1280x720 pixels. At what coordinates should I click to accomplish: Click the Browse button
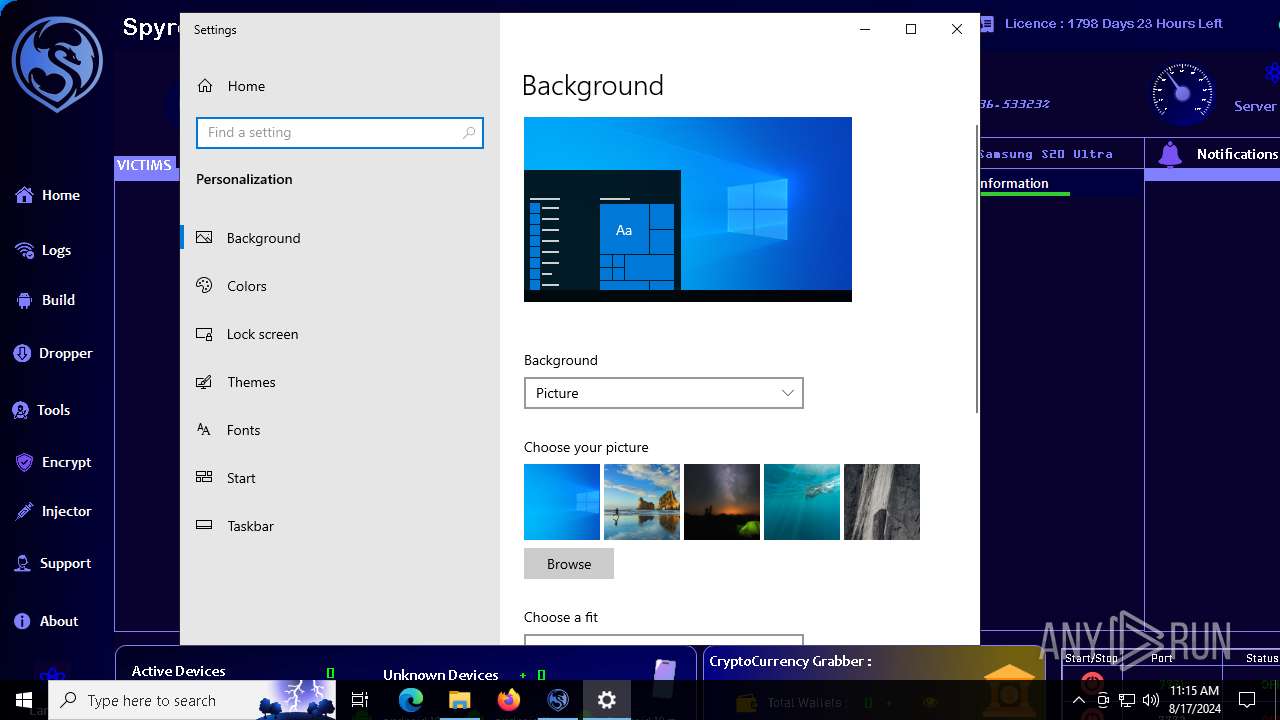click(x=569, y=564)
